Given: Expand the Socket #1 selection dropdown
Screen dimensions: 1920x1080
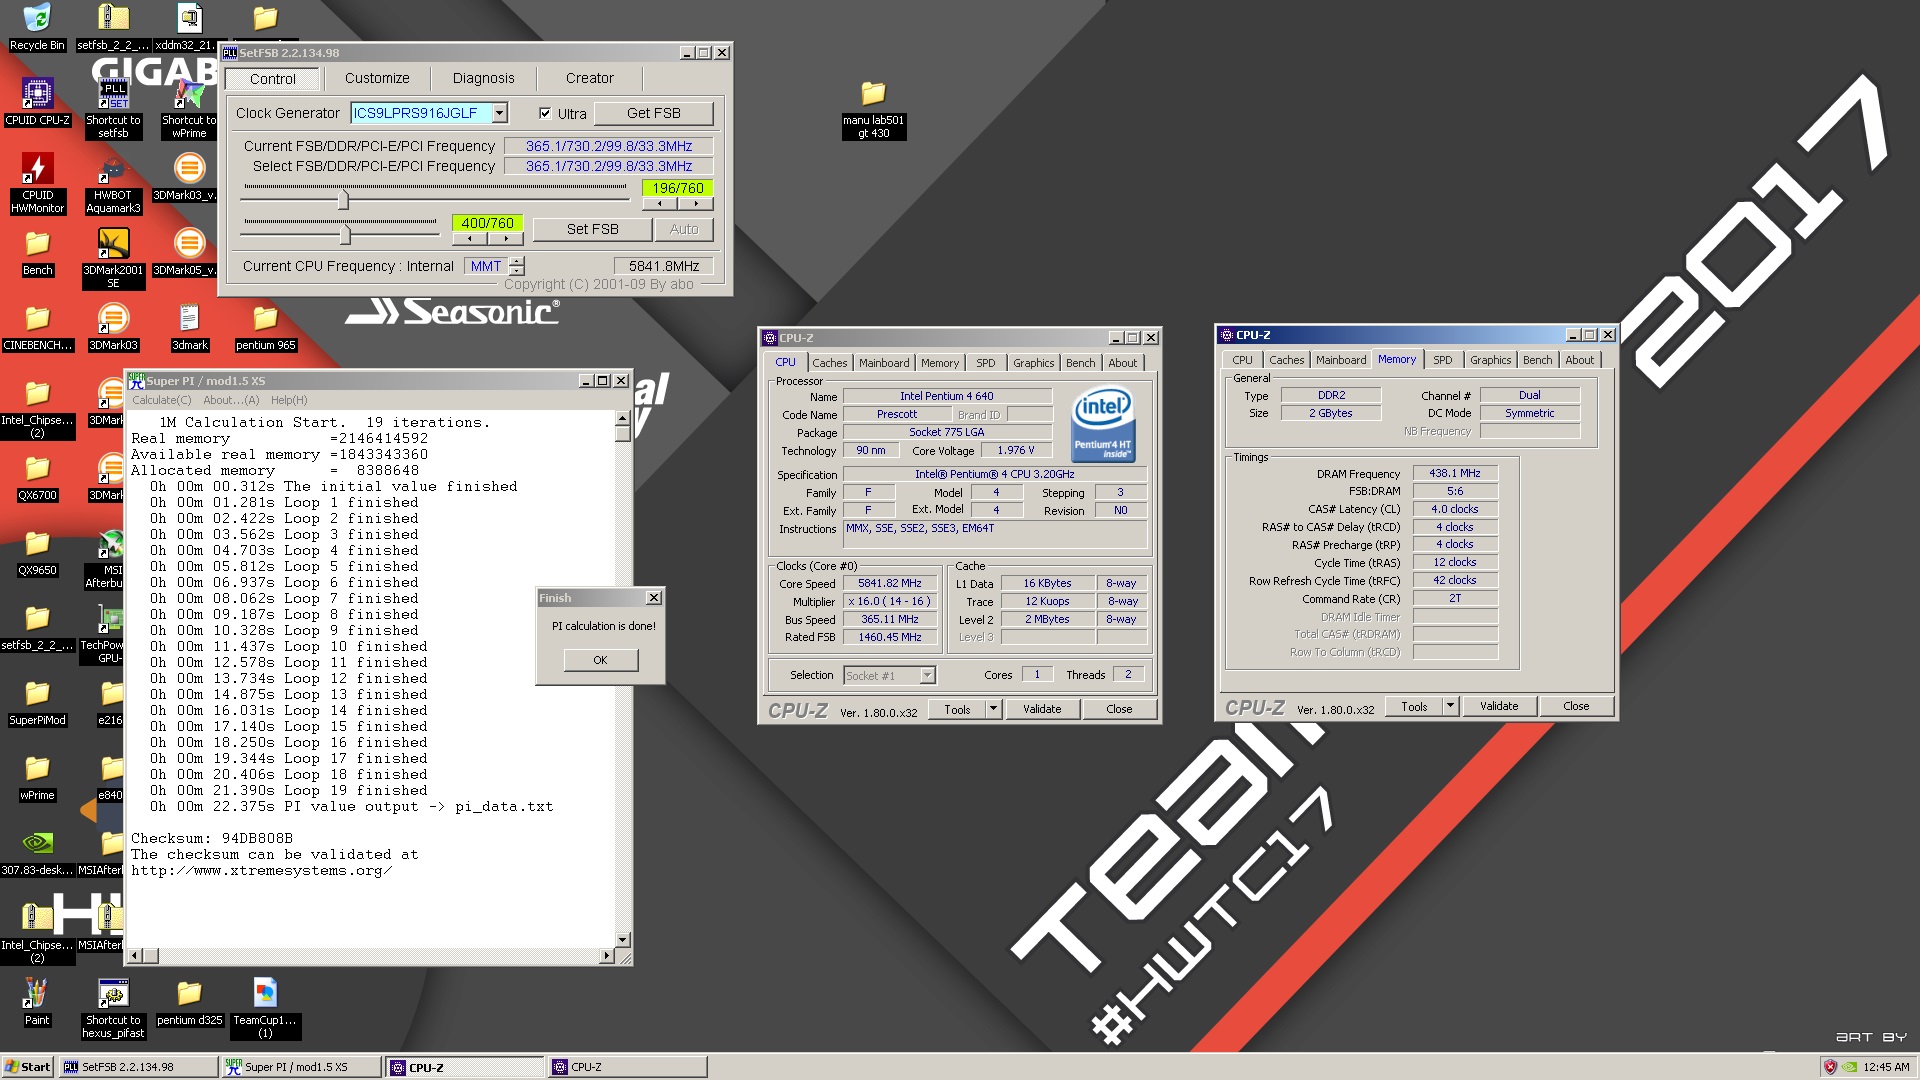Looking at the screenshot, I should pos(927,675).
